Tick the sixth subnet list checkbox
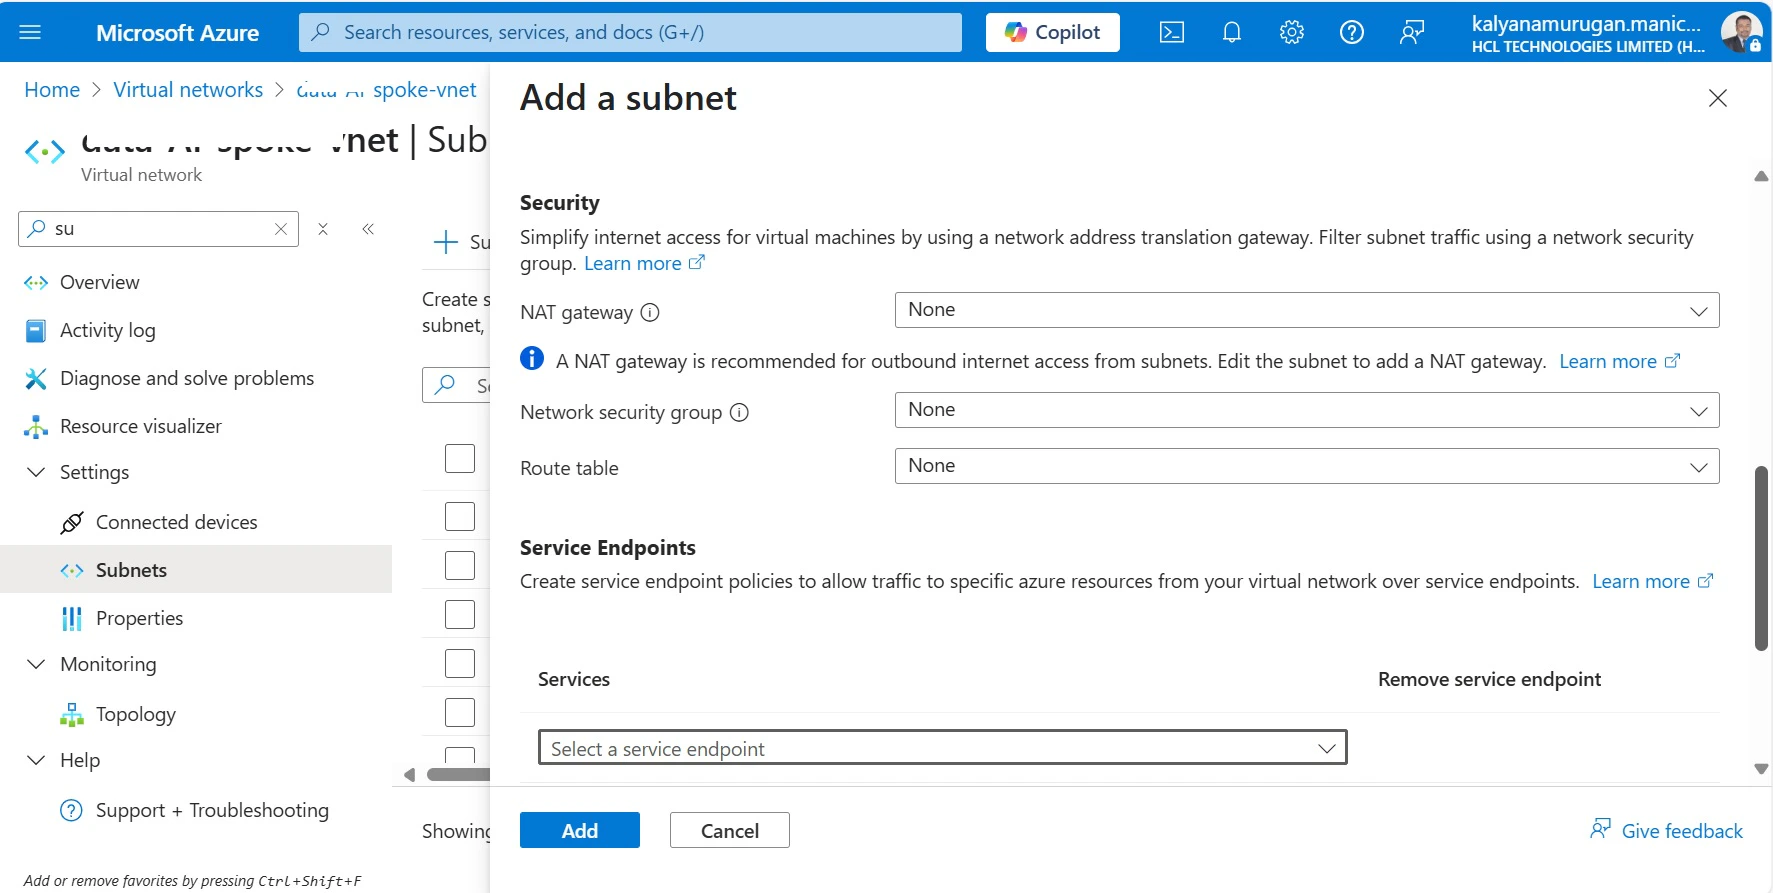This screenshot has width=1773, height=893. [460, 713]
